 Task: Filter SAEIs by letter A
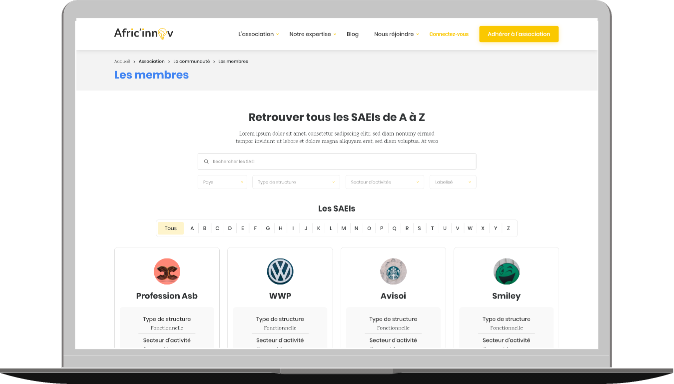[192, 228]
